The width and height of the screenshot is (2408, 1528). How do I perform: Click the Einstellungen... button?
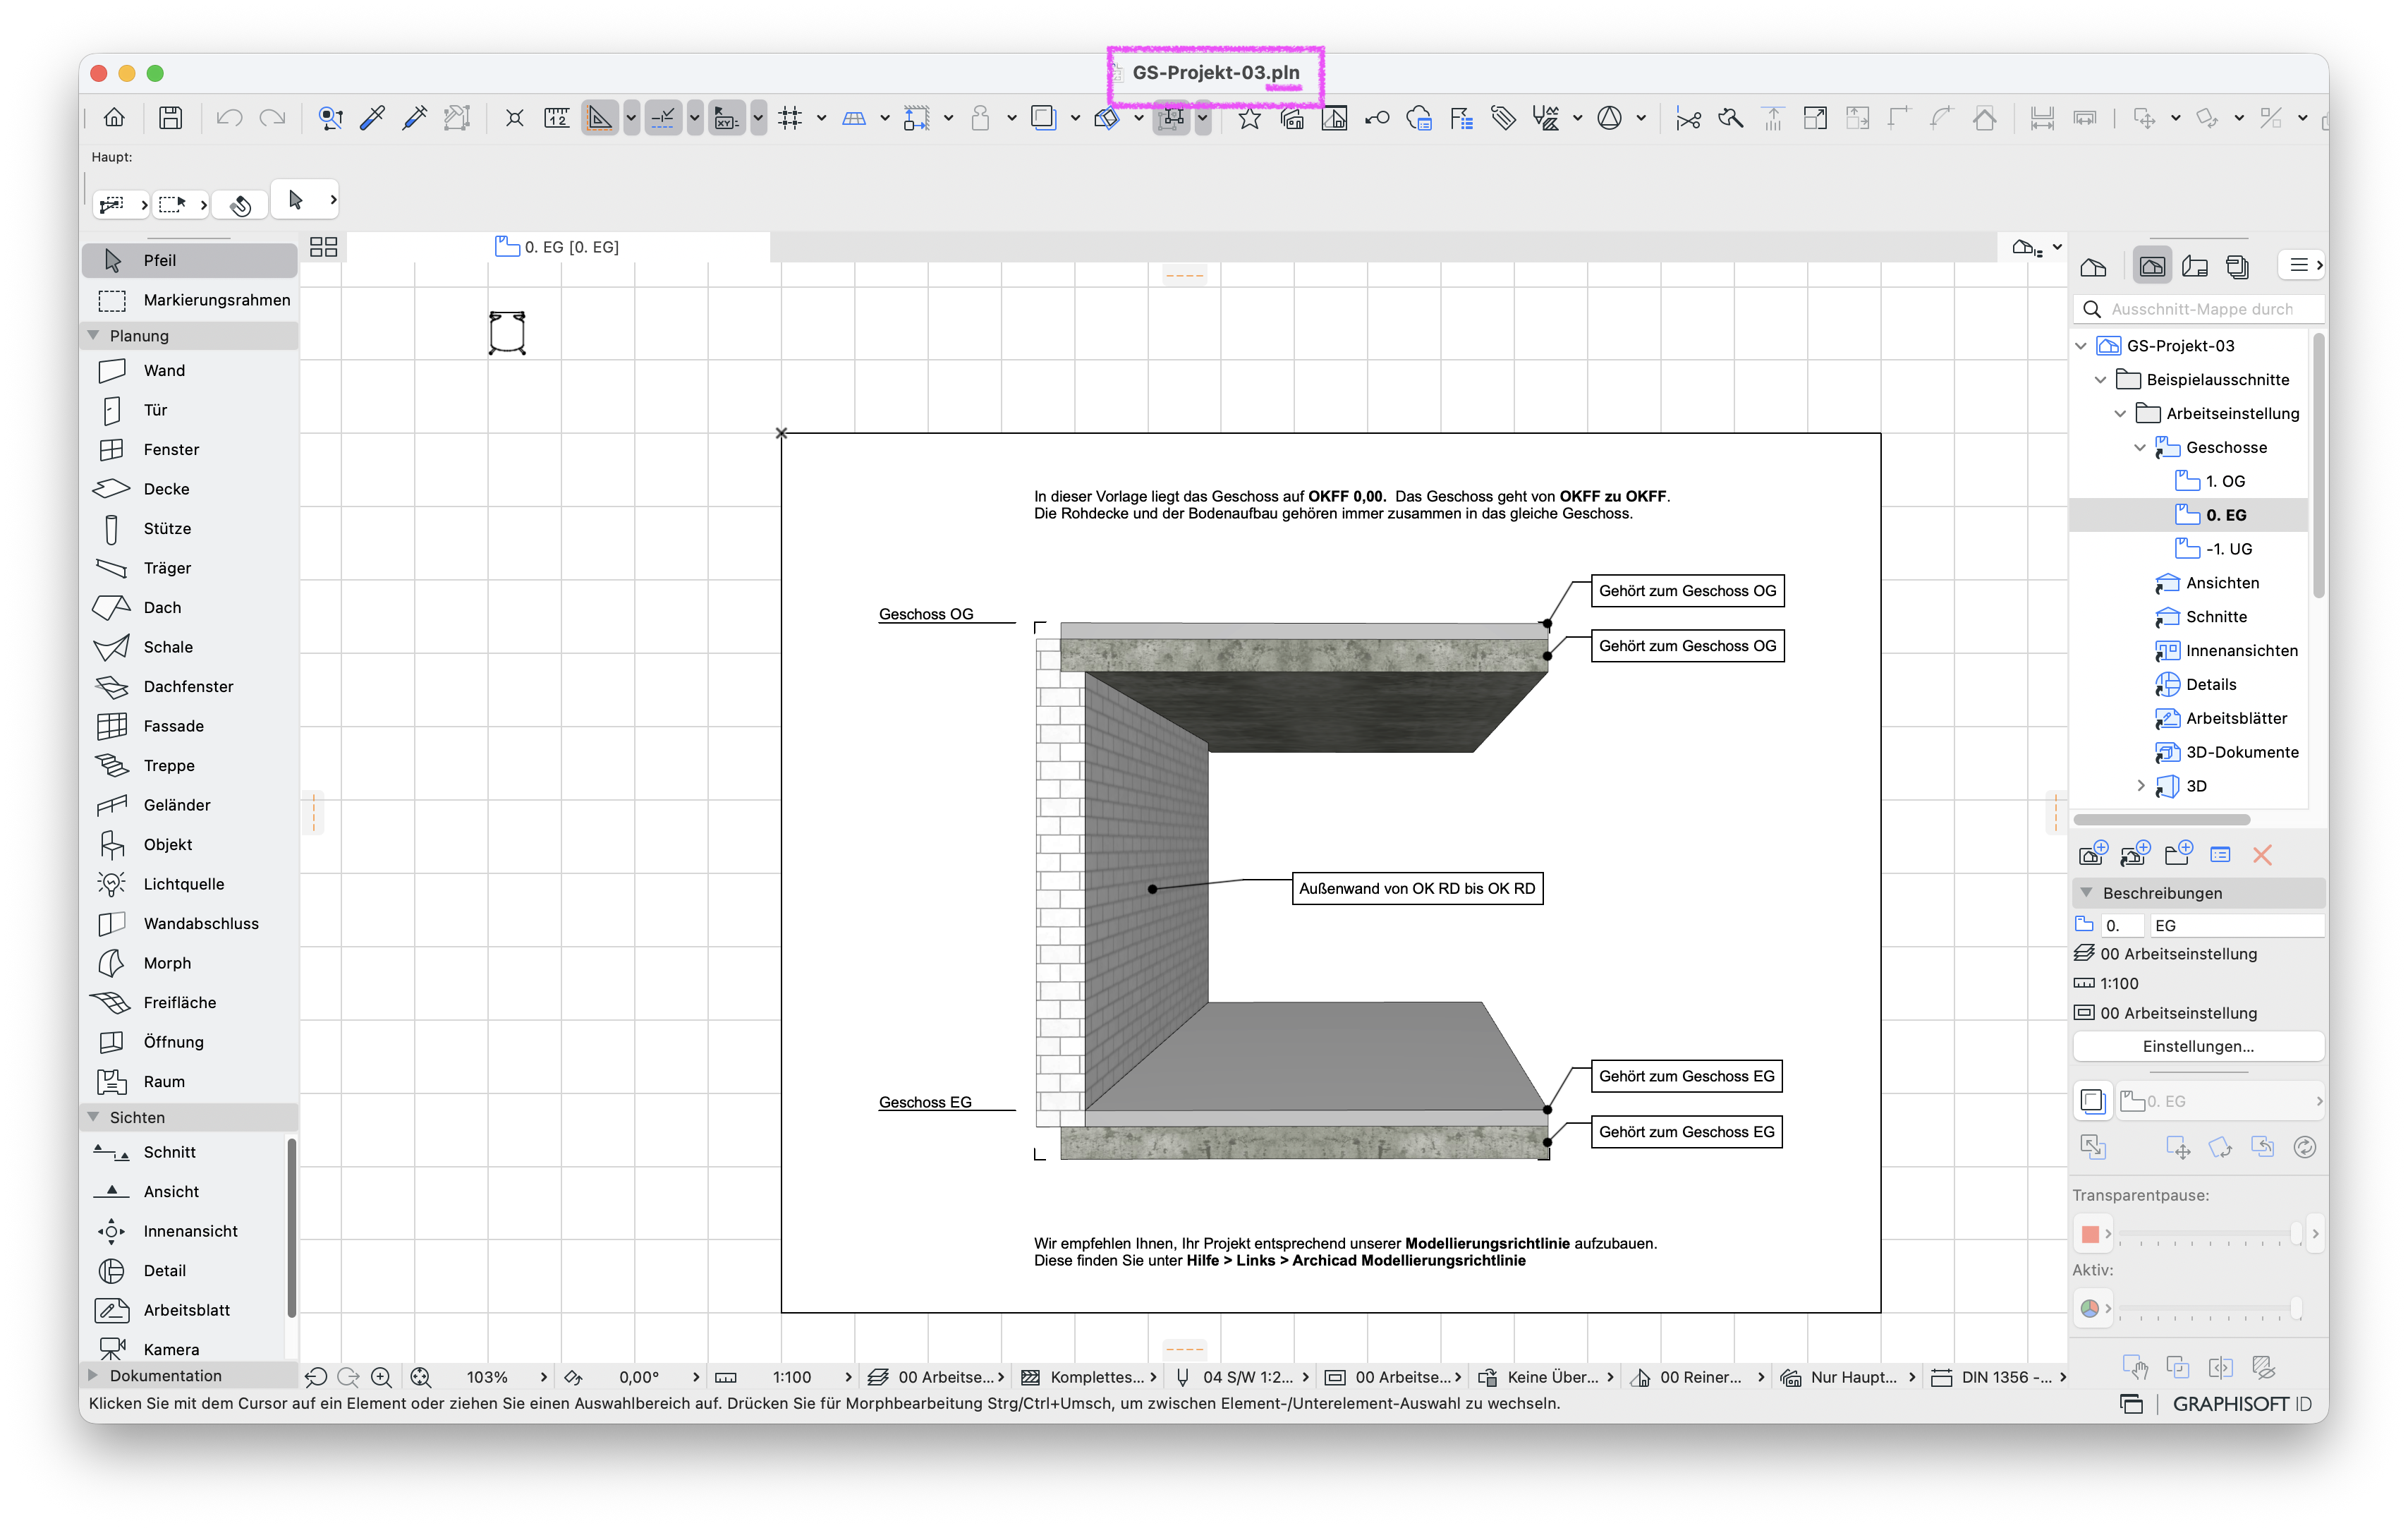[2198, 1046]
